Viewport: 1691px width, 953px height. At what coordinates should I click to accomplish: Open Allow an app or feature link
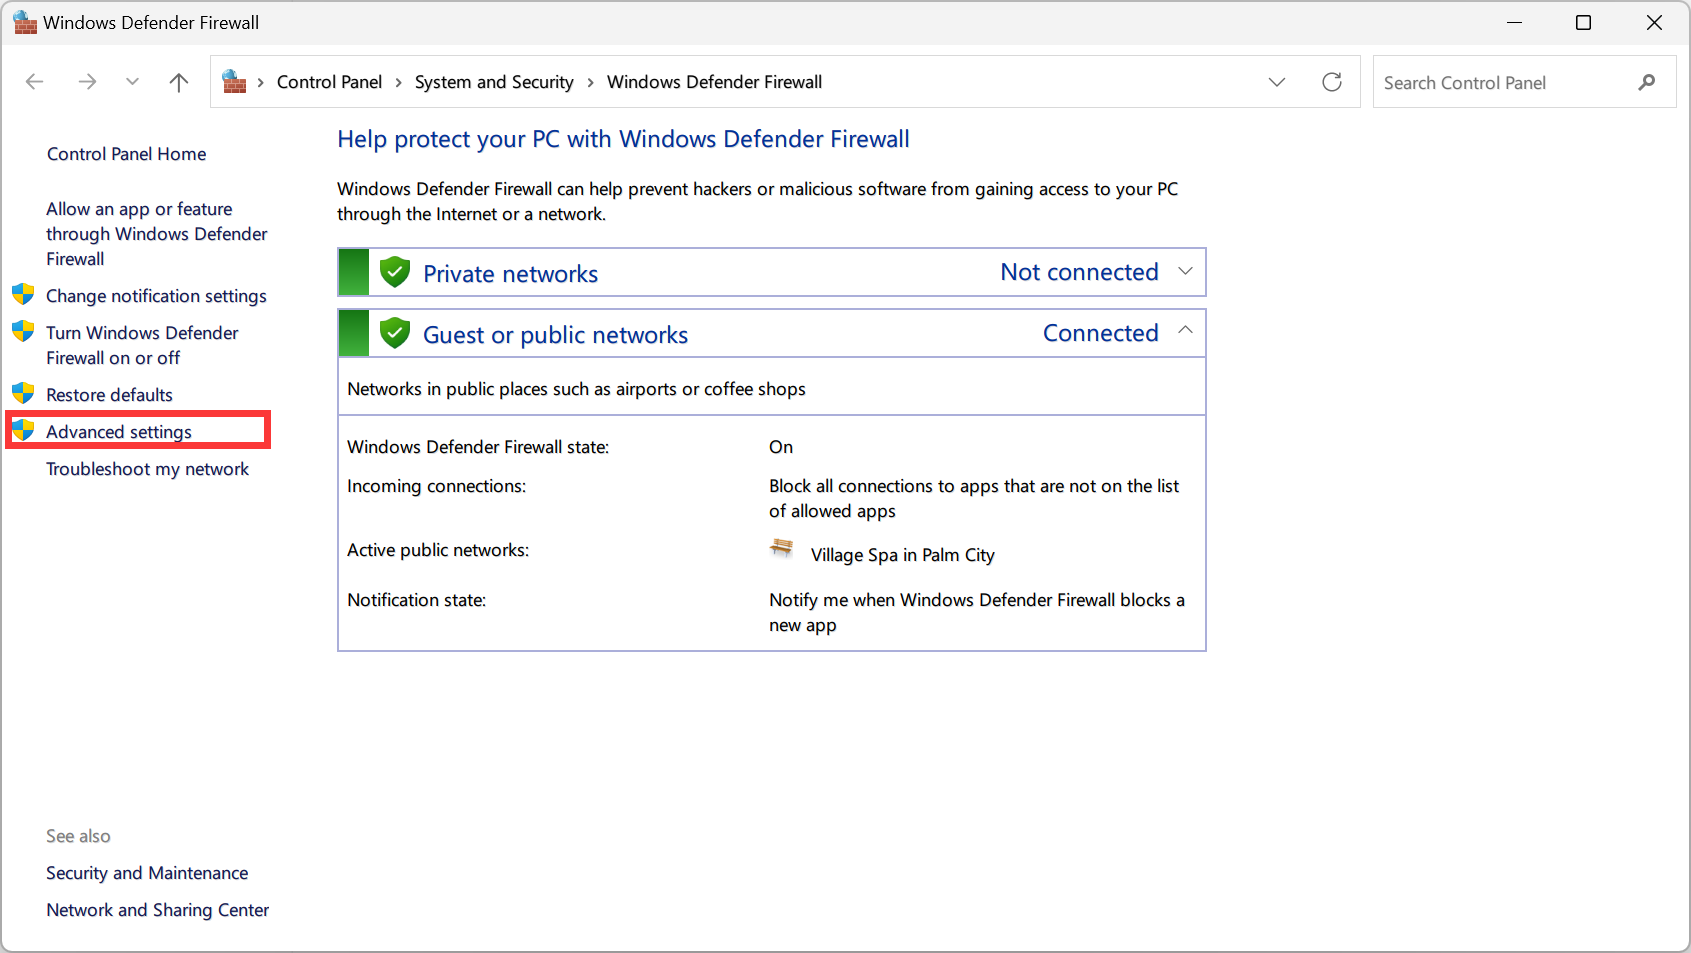pos(157,234)
